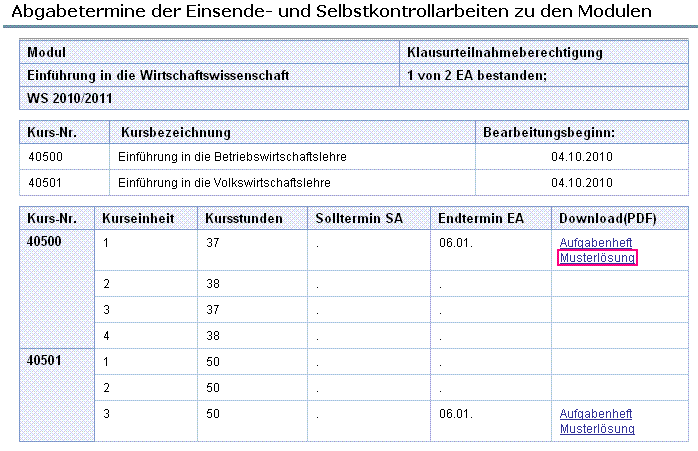Click Kursstunden value 50 for 40501 unit 3
The image size is (698, 451).
coord(213,414)
